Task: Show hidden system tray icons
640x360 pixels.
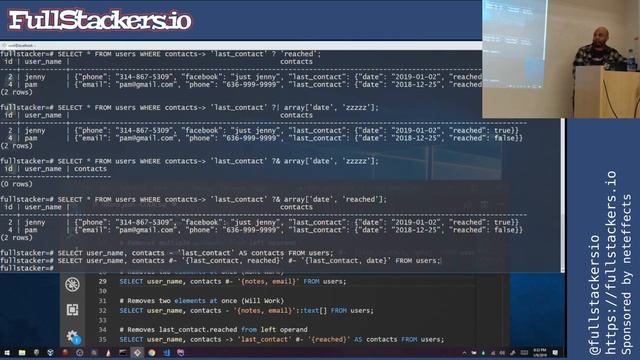Action: (x=464, y=353)
